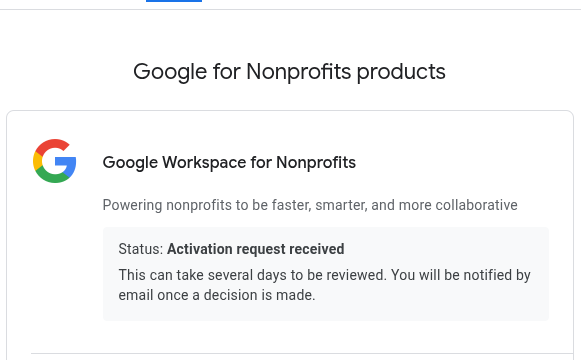581x360 pixels.
Task: Click the line email once a decision is made
Action: pyautogui.click(x=217, y=295)
